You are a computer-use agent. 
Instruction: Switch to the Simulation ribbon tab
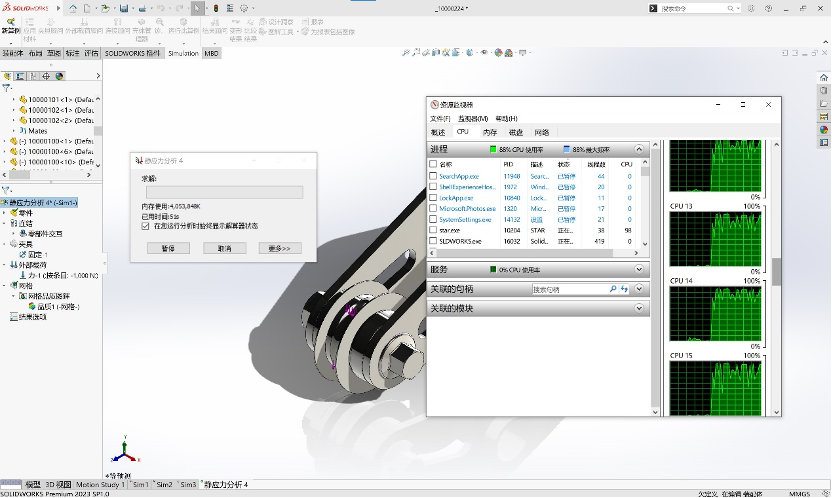183,54
